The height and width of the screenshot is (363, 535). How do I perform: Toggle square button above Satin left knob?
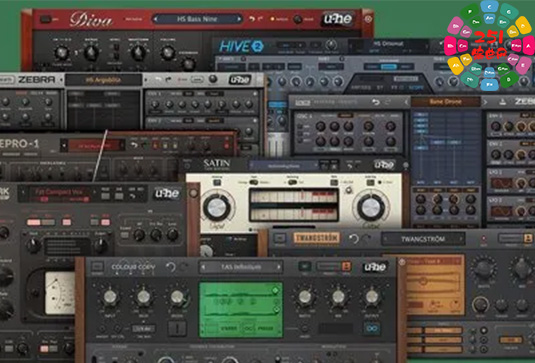coord(217,183)
